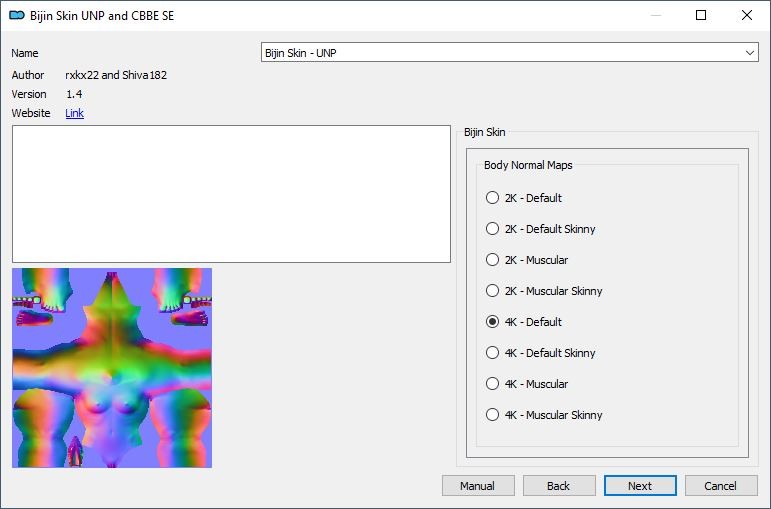Screen dimensions: 771x509
Task: Proceed with the Next button
Action: 640,486
